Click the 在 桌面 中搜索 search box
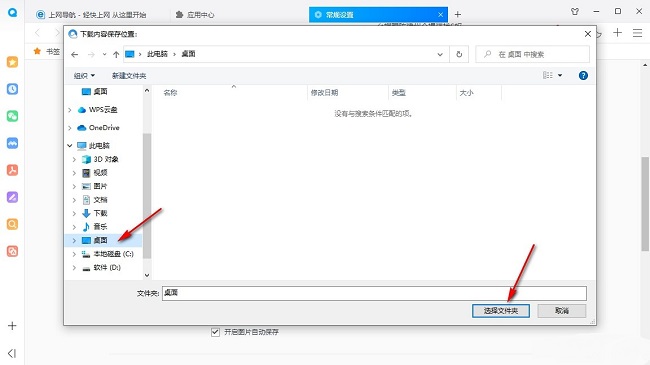 tap(532, 54)
